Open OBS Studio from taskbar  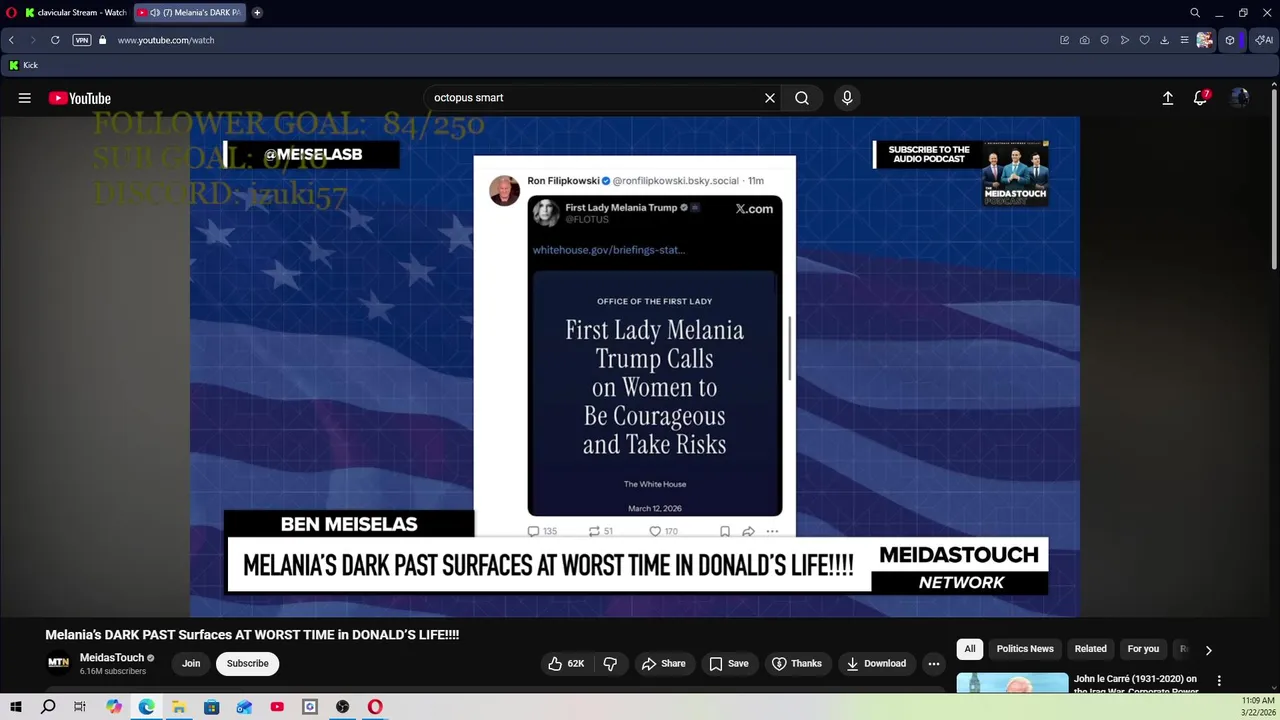click(343, 707)
